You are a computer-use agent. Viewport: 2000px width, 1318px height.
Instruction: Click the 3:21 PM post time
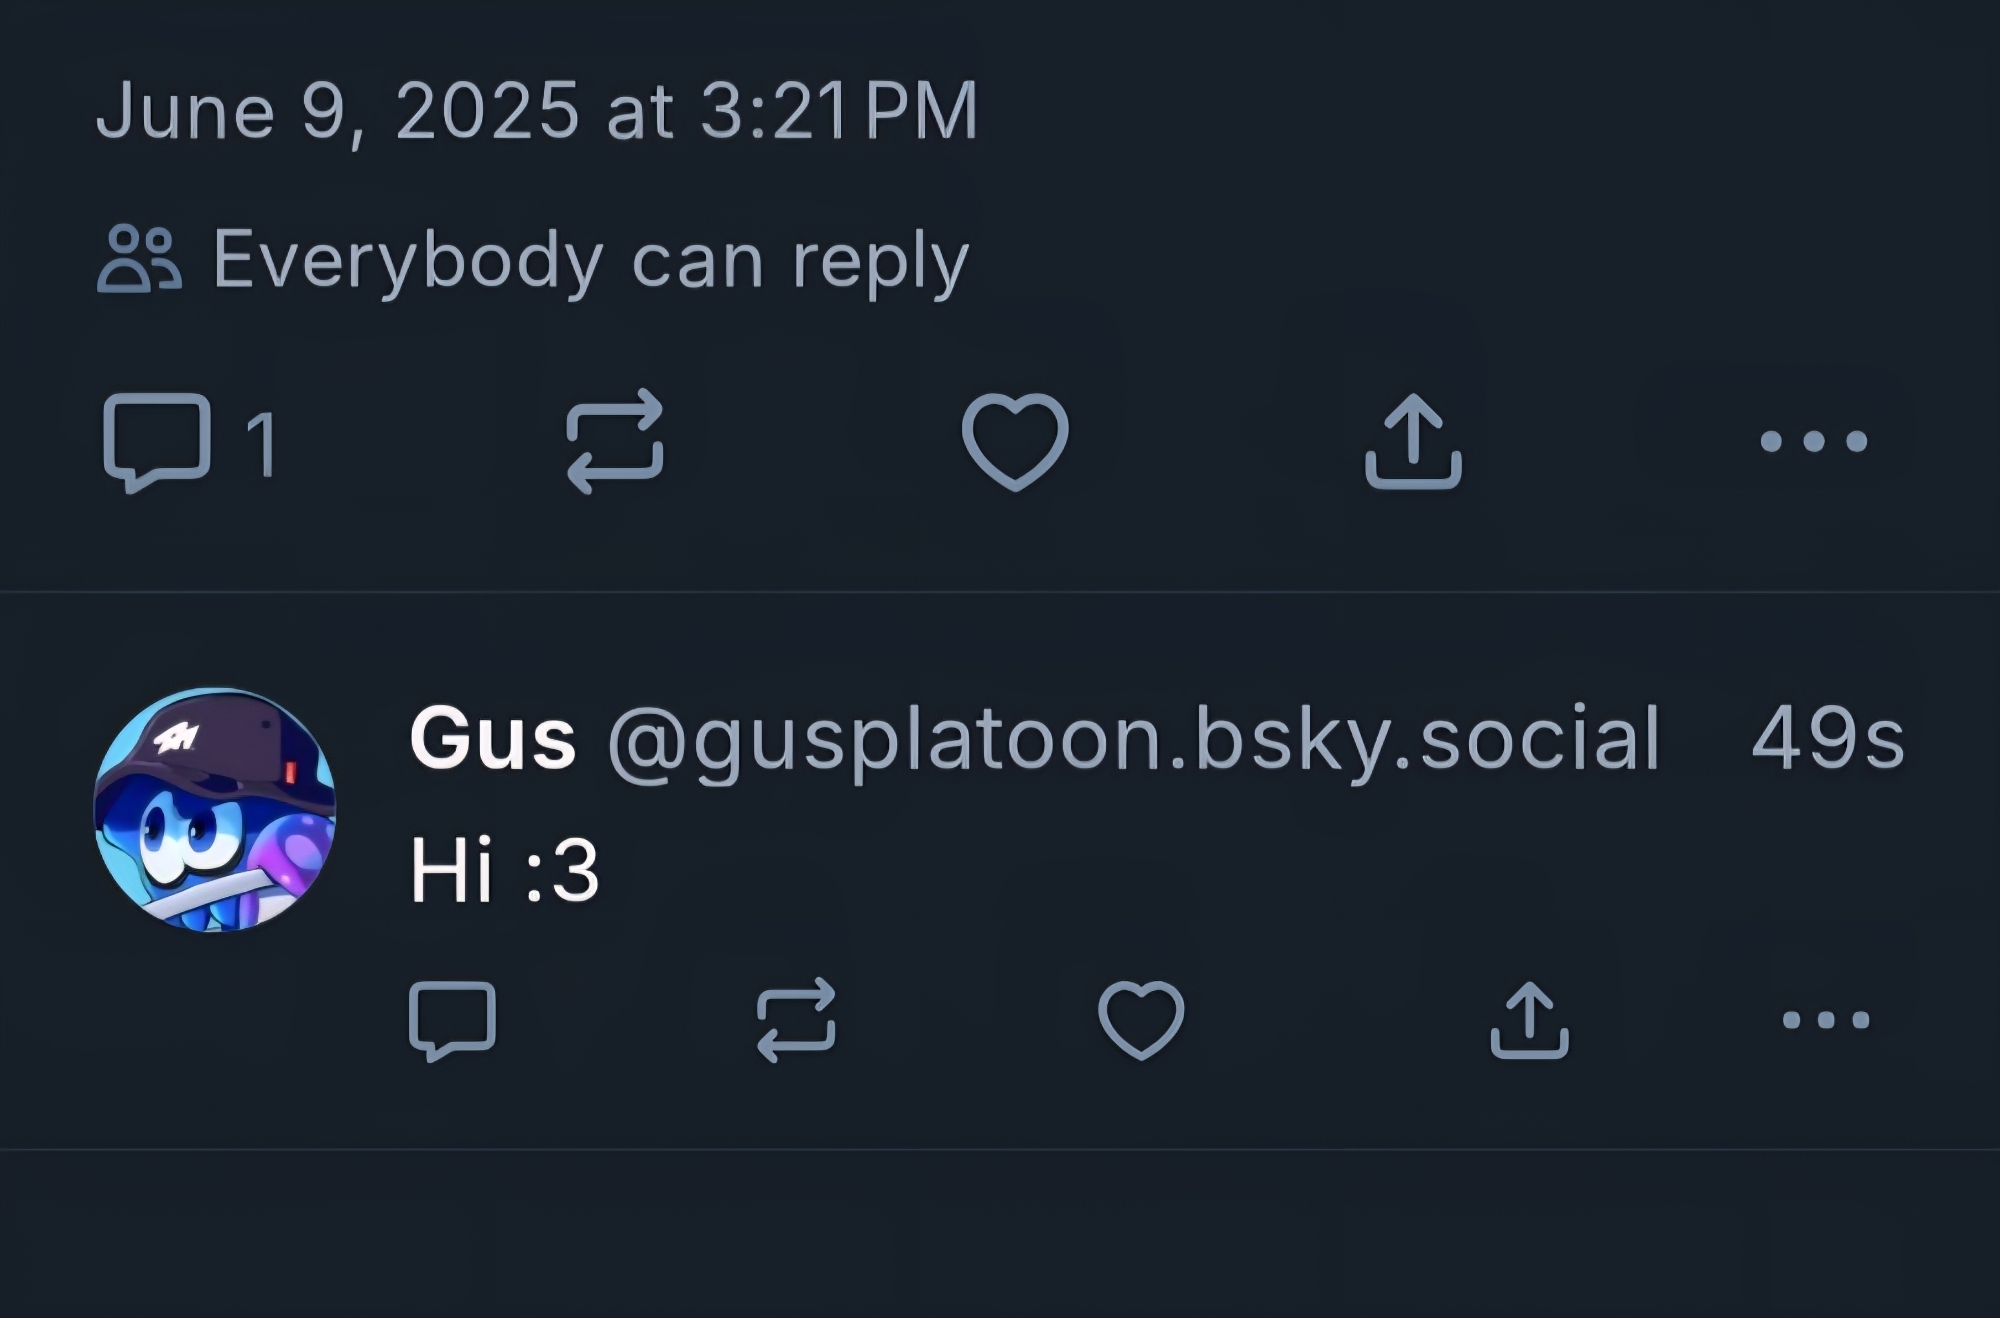(838, 111)
